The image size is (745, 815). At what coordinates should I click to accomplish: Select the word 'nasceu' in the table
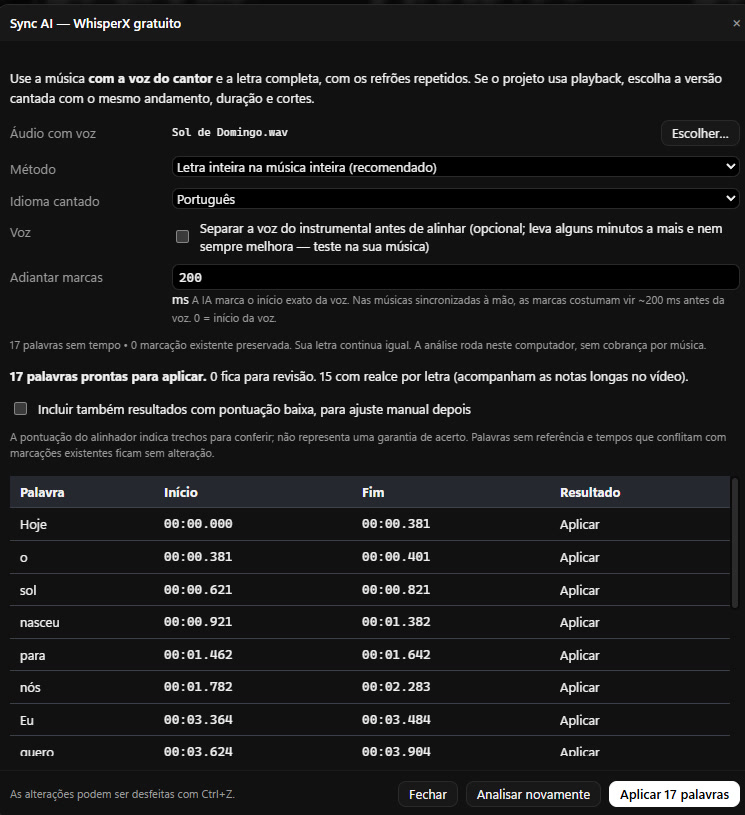(40, 622)
